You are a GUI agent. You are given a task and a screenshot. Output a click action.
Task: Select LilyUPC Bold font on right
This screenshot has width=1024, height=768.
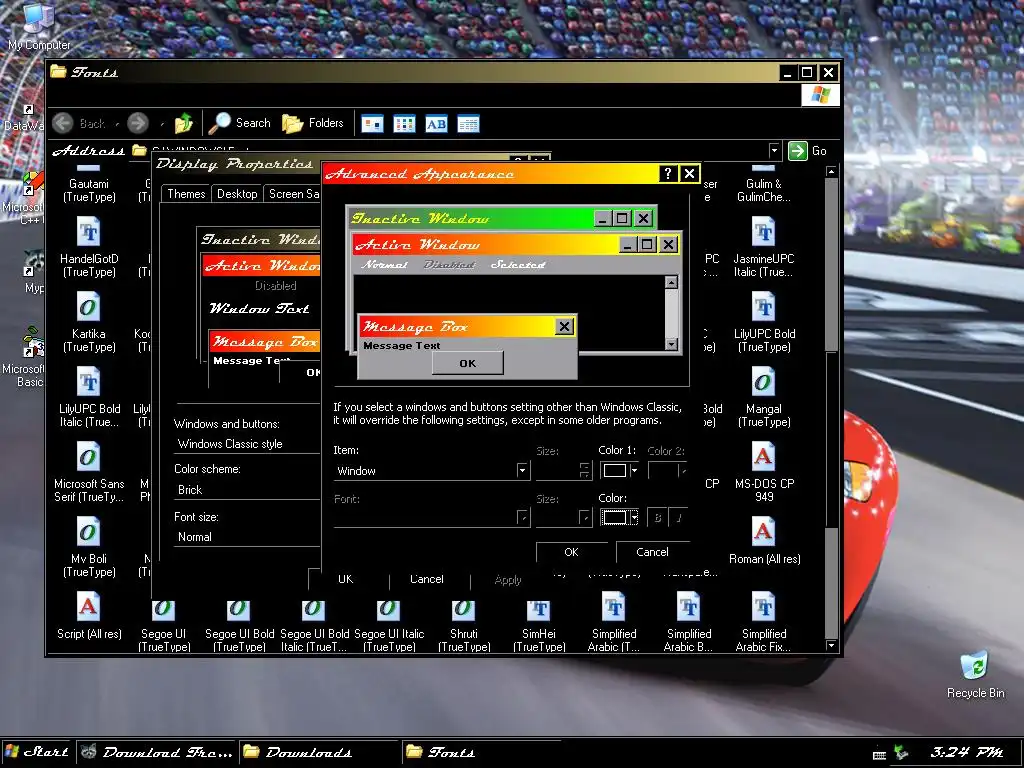tap(763, 323)
